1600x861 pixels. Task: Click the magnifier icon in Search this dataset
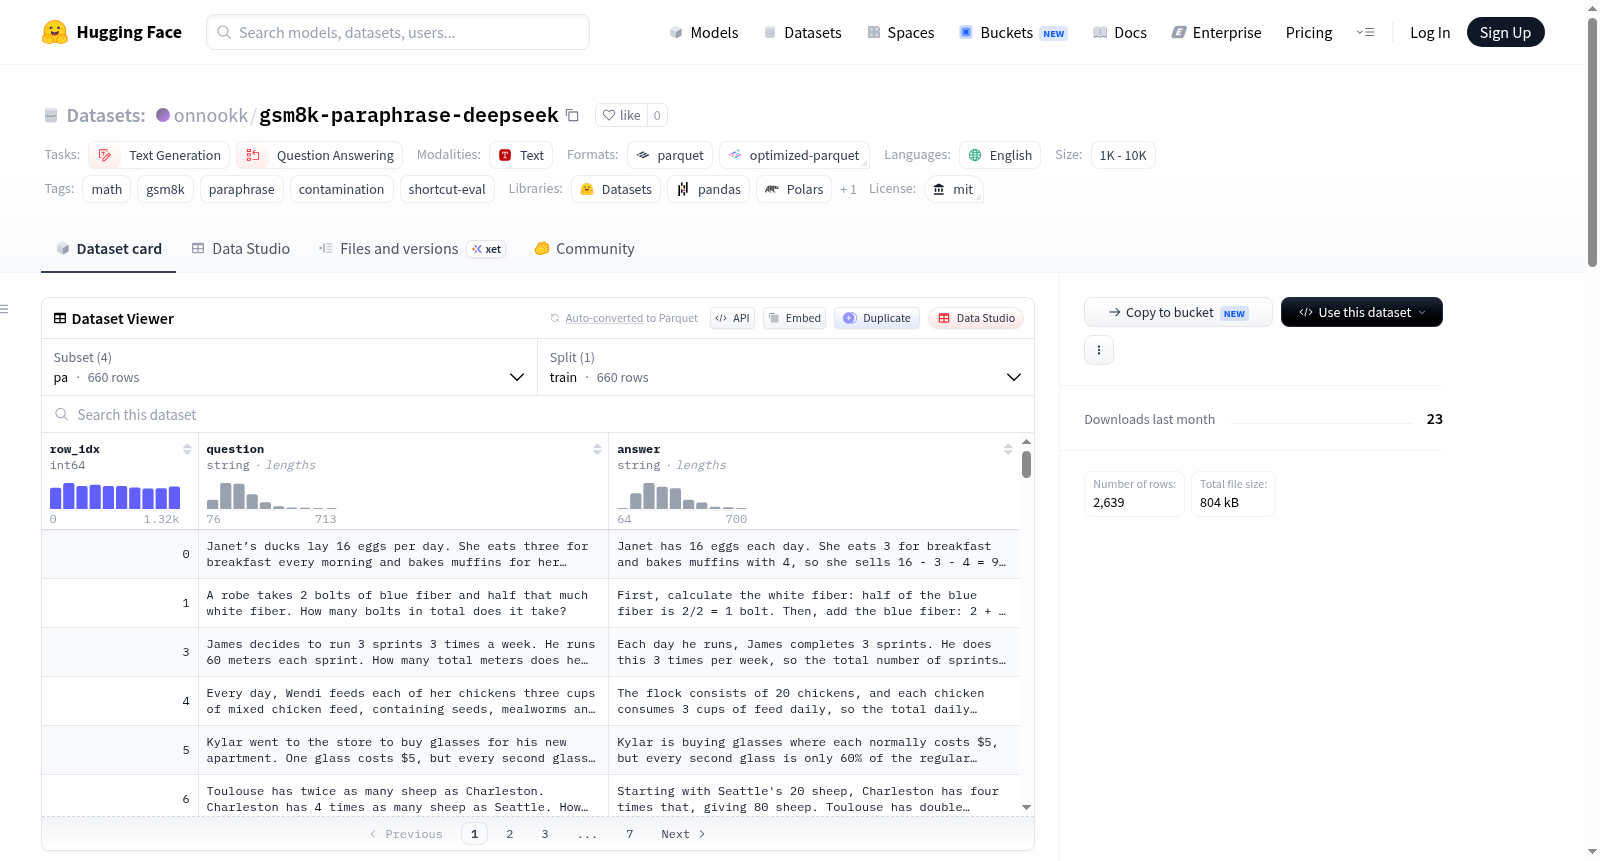(x=62, y=414)
